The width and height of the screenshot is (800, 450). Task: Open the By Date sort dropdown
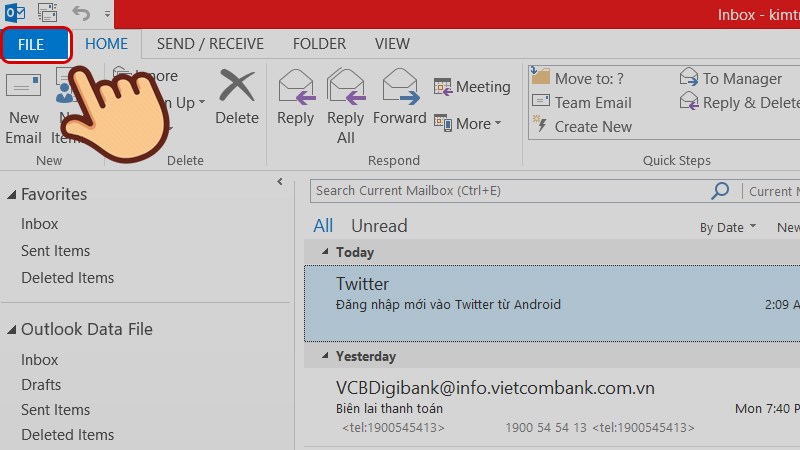click(x=728, y=228)
